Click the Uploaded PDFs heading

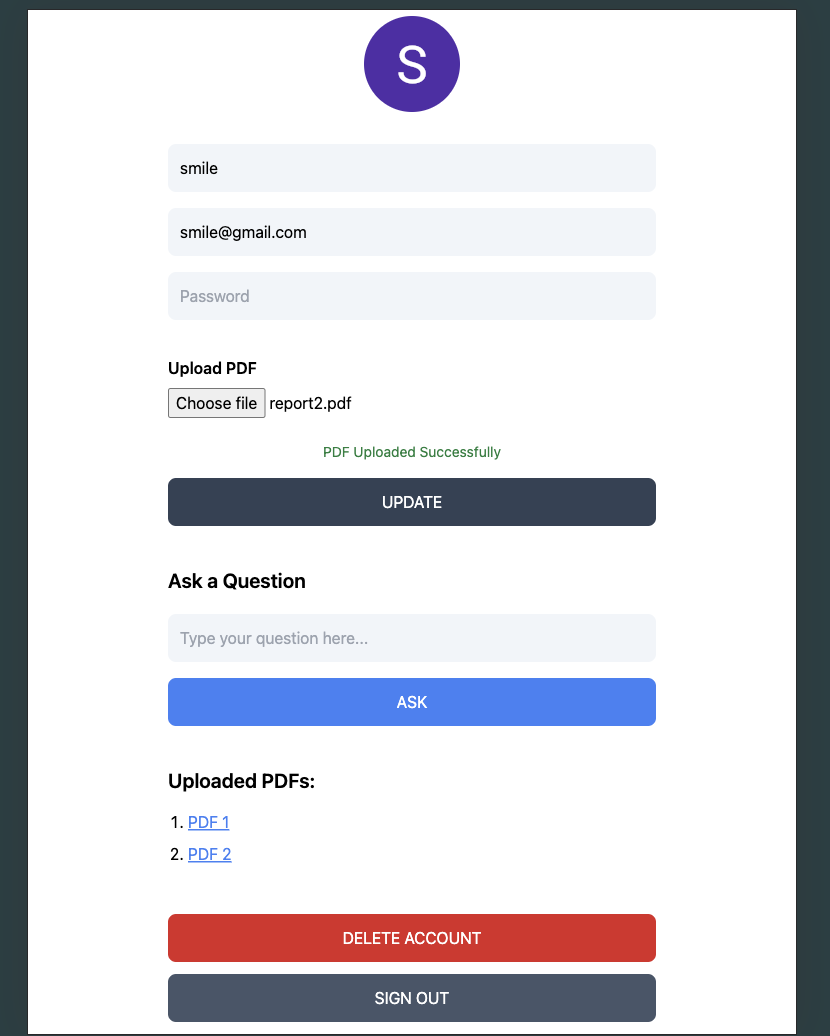coord(241,781)
